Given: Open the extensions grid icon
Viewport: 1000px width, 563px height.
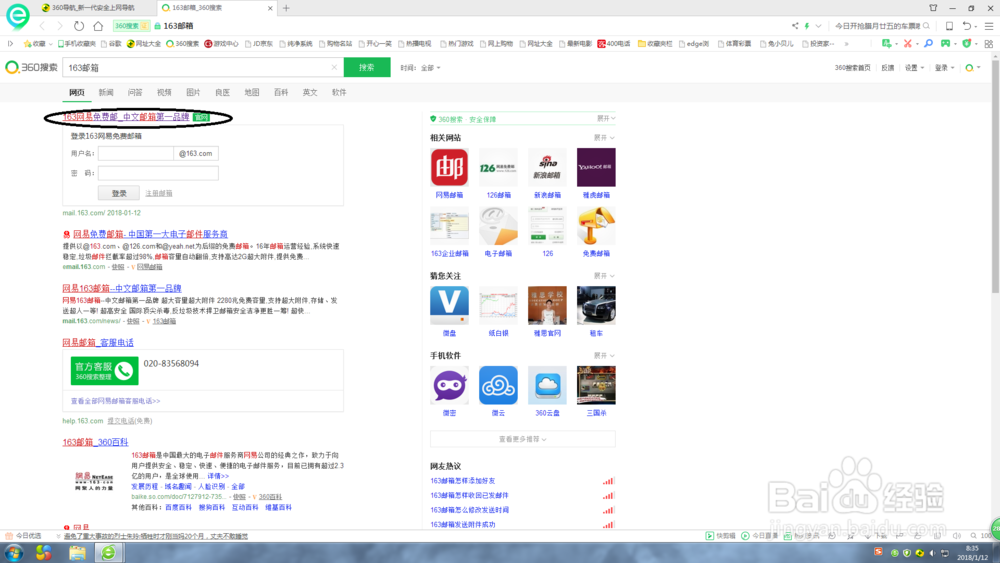Looking at the screenshot, I should 989,43.
